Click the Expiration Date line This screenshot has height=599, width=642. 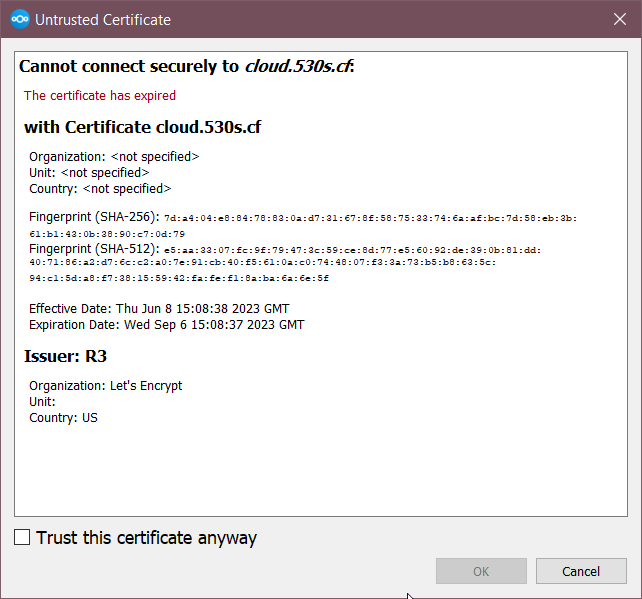[x=166, y=325]
